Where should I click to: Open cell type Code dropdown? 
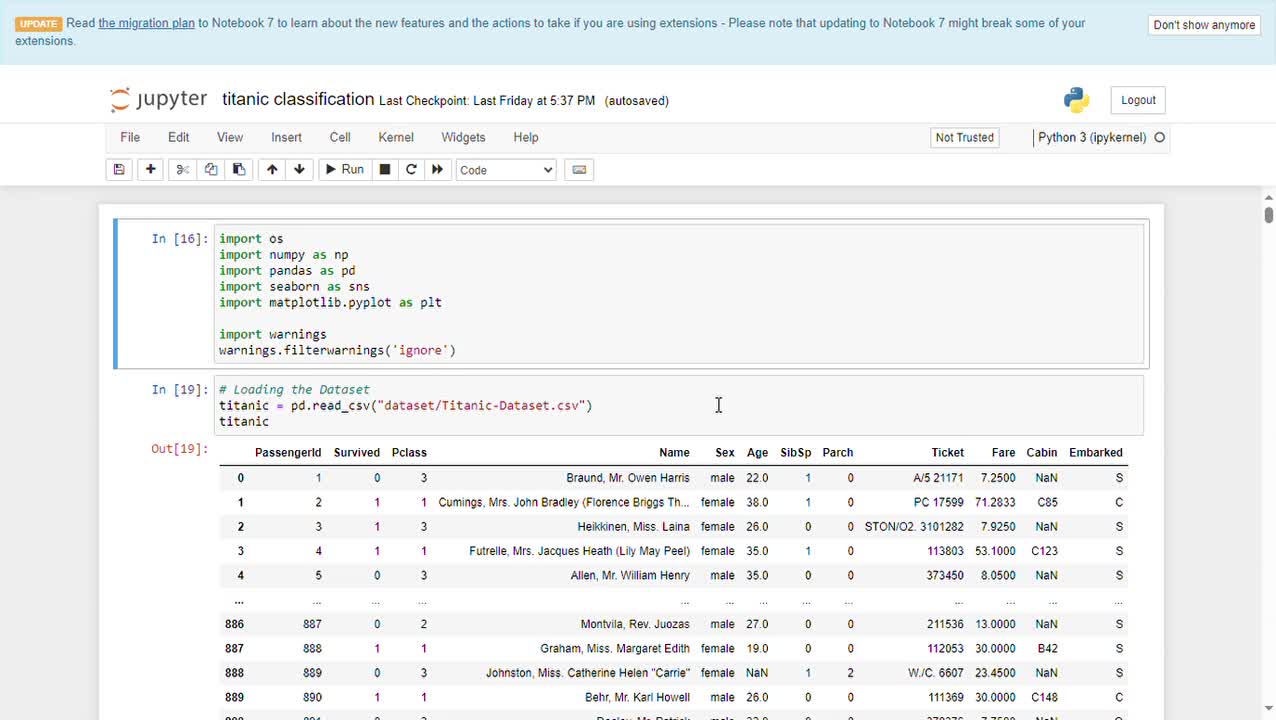(506, 170)
